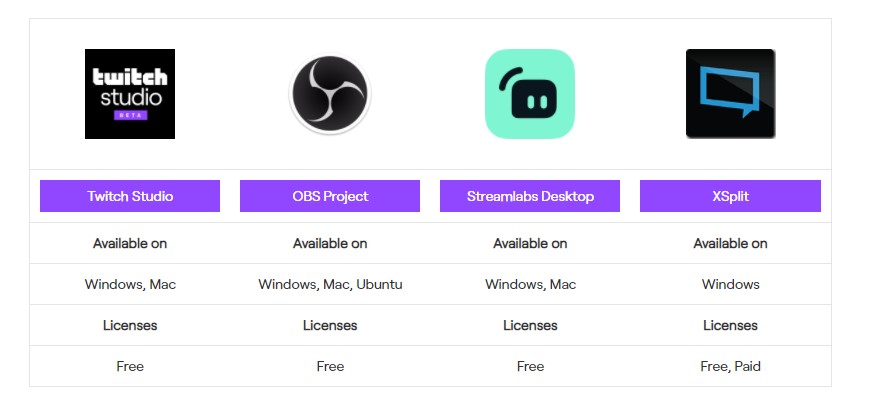The height and width of the screenshot is (406, 869).
Task: Select the Streamlabs Desktop purple button
Action: [x=530, y=196]
